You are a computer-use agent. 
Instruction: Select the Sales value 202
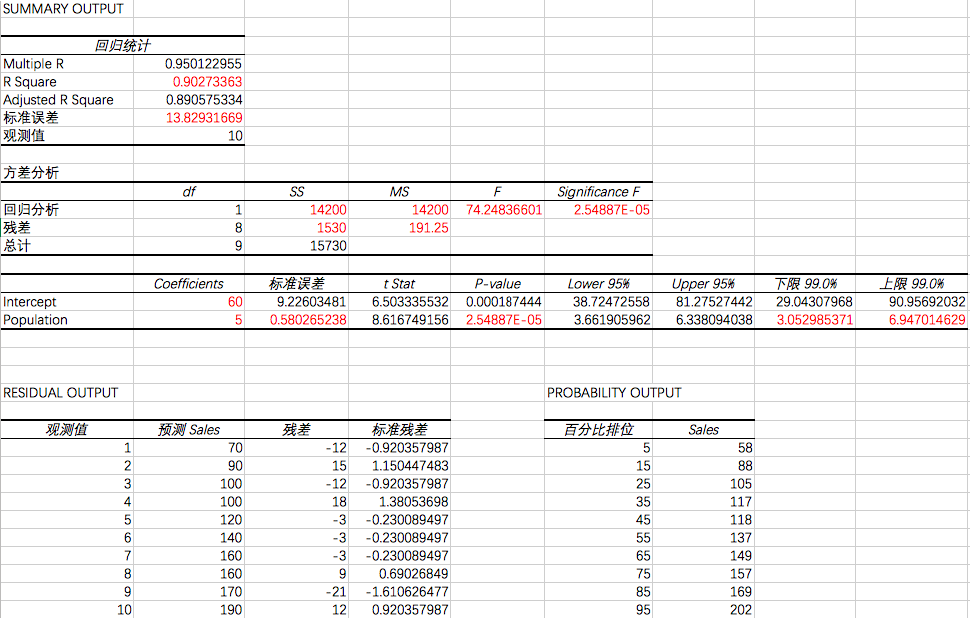[741, 610]
